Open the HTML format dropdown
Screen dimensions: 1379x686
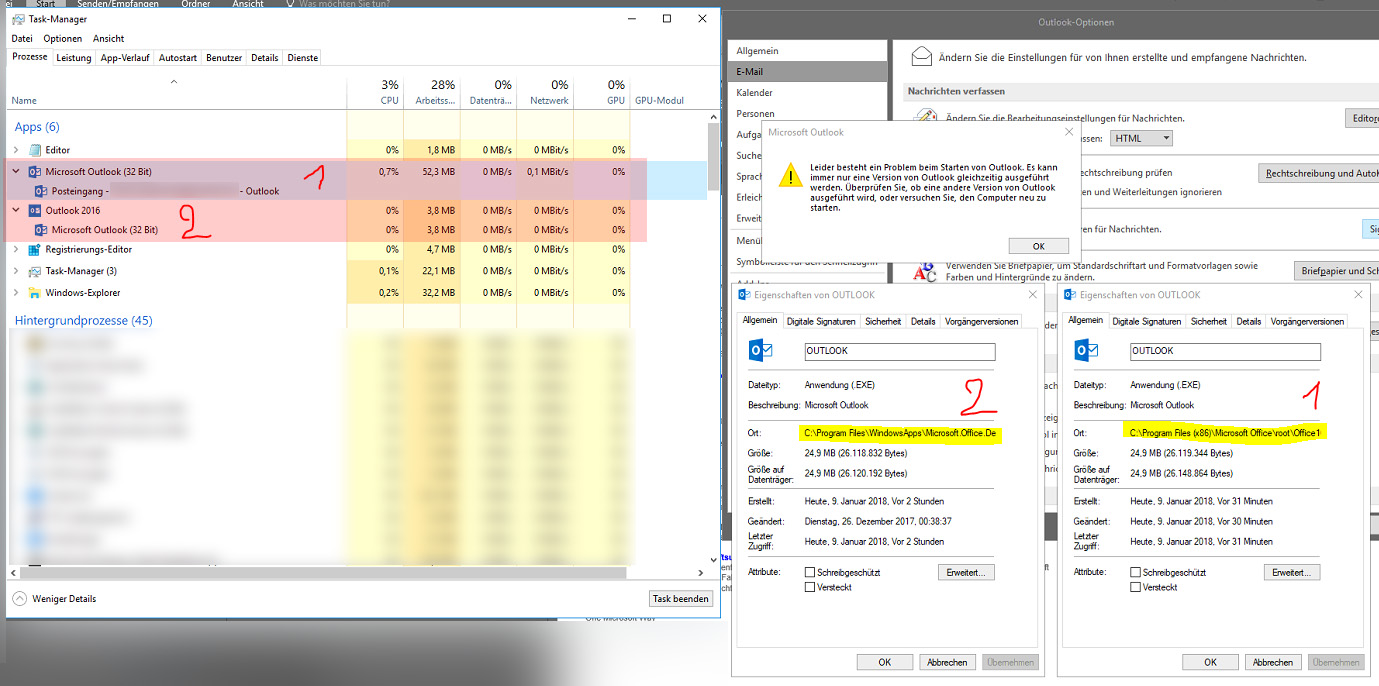[1140, 138]
